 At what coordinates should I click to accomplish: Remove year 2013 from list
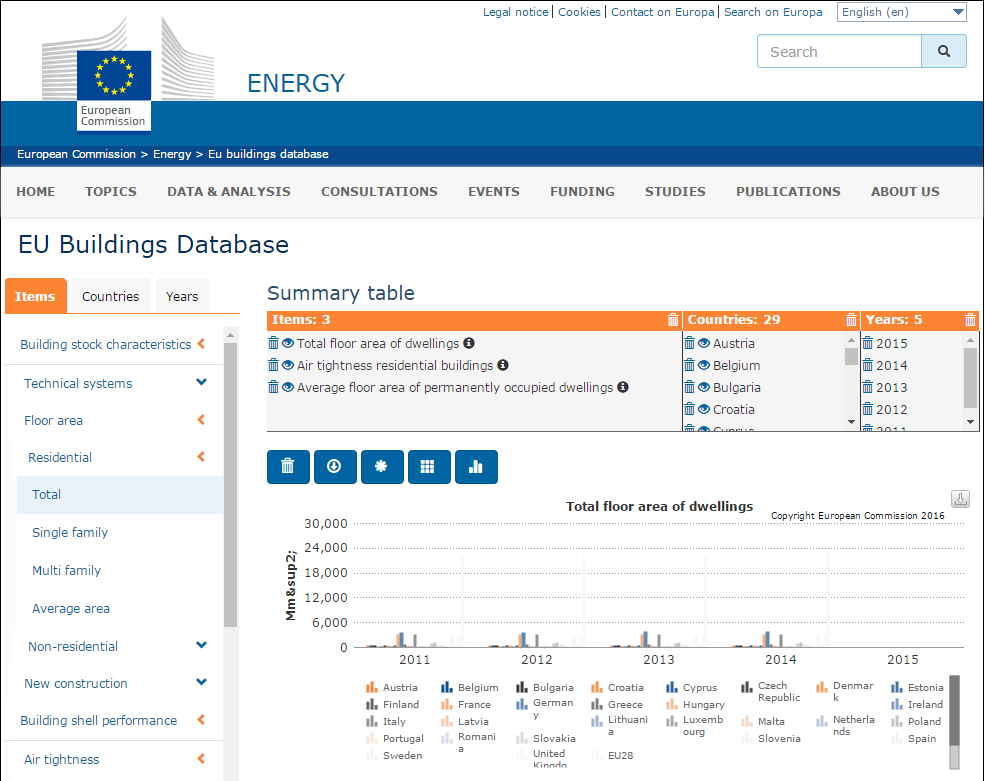[x=868, y=387]
